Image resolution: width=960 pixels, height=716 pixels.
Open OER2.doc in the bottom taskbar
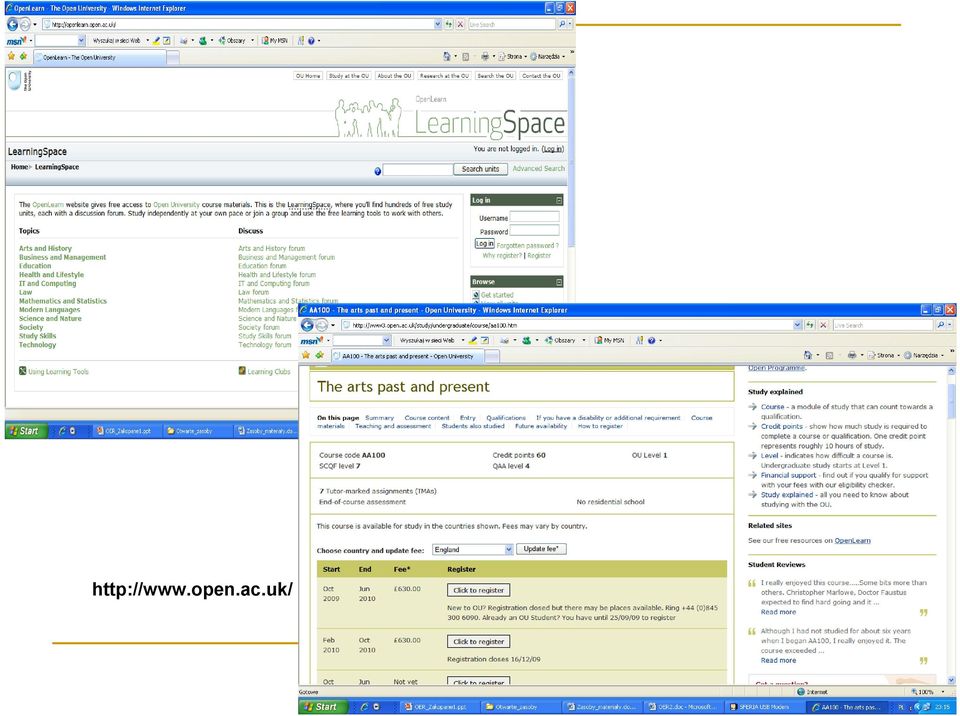click(684, 707)
